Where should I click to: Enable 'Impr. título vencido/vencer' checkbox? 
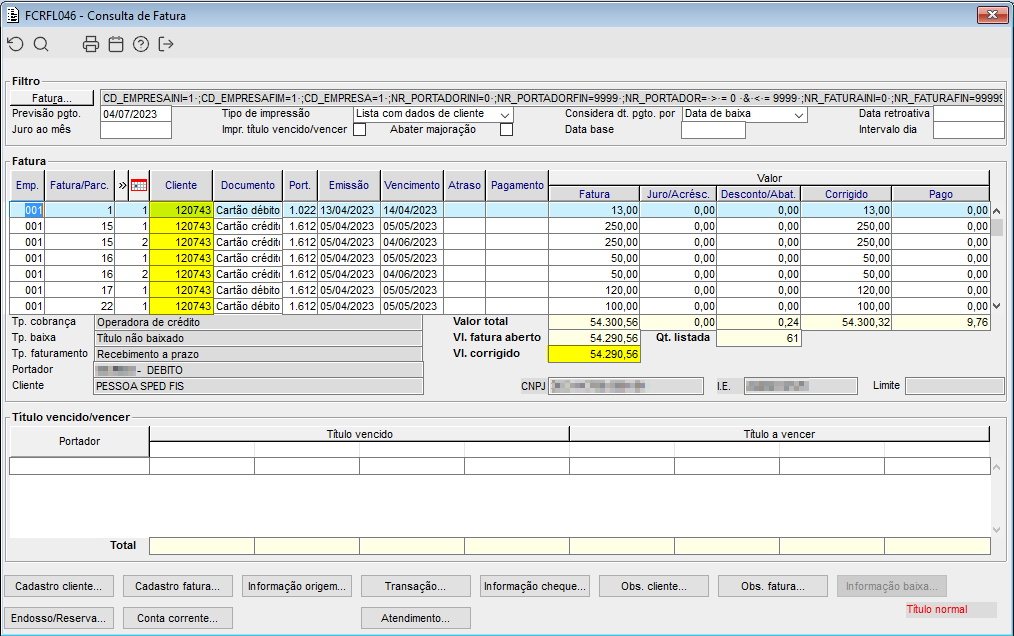point(359,130)
